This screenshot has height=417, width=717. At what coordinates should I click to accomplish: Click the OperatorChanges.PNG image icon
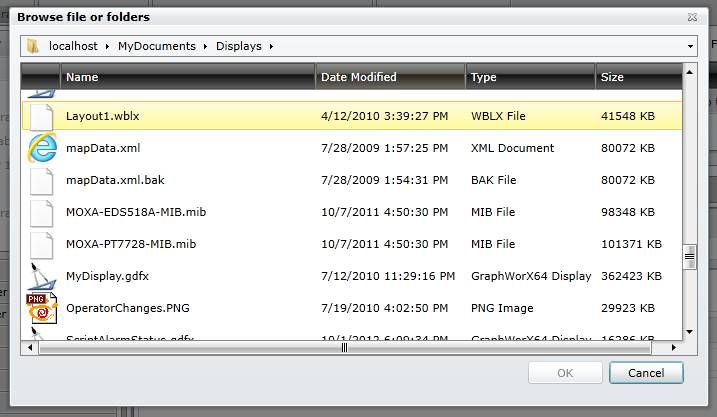[x=41, y=308]
